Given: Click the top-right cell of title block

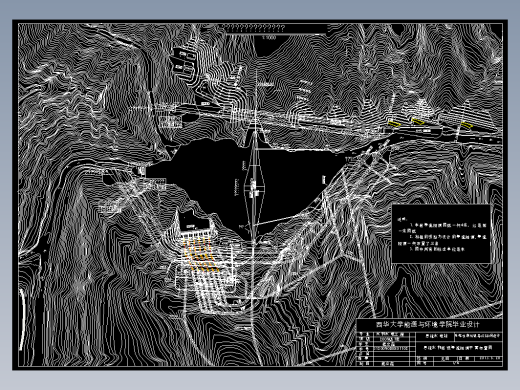Looking at the screenshot, I should tap(478, 336).
